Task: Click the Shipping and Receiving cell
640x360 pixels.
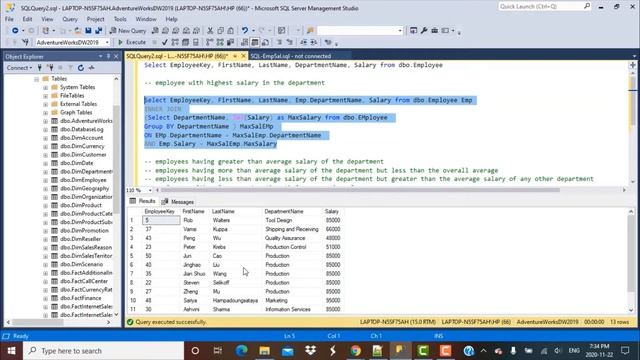Action: click(x=292, y=229)
